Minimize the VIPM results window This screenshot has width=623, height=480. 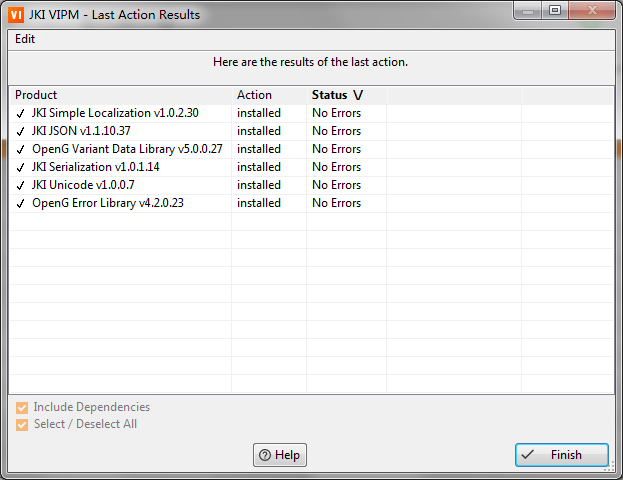(528, 10)
